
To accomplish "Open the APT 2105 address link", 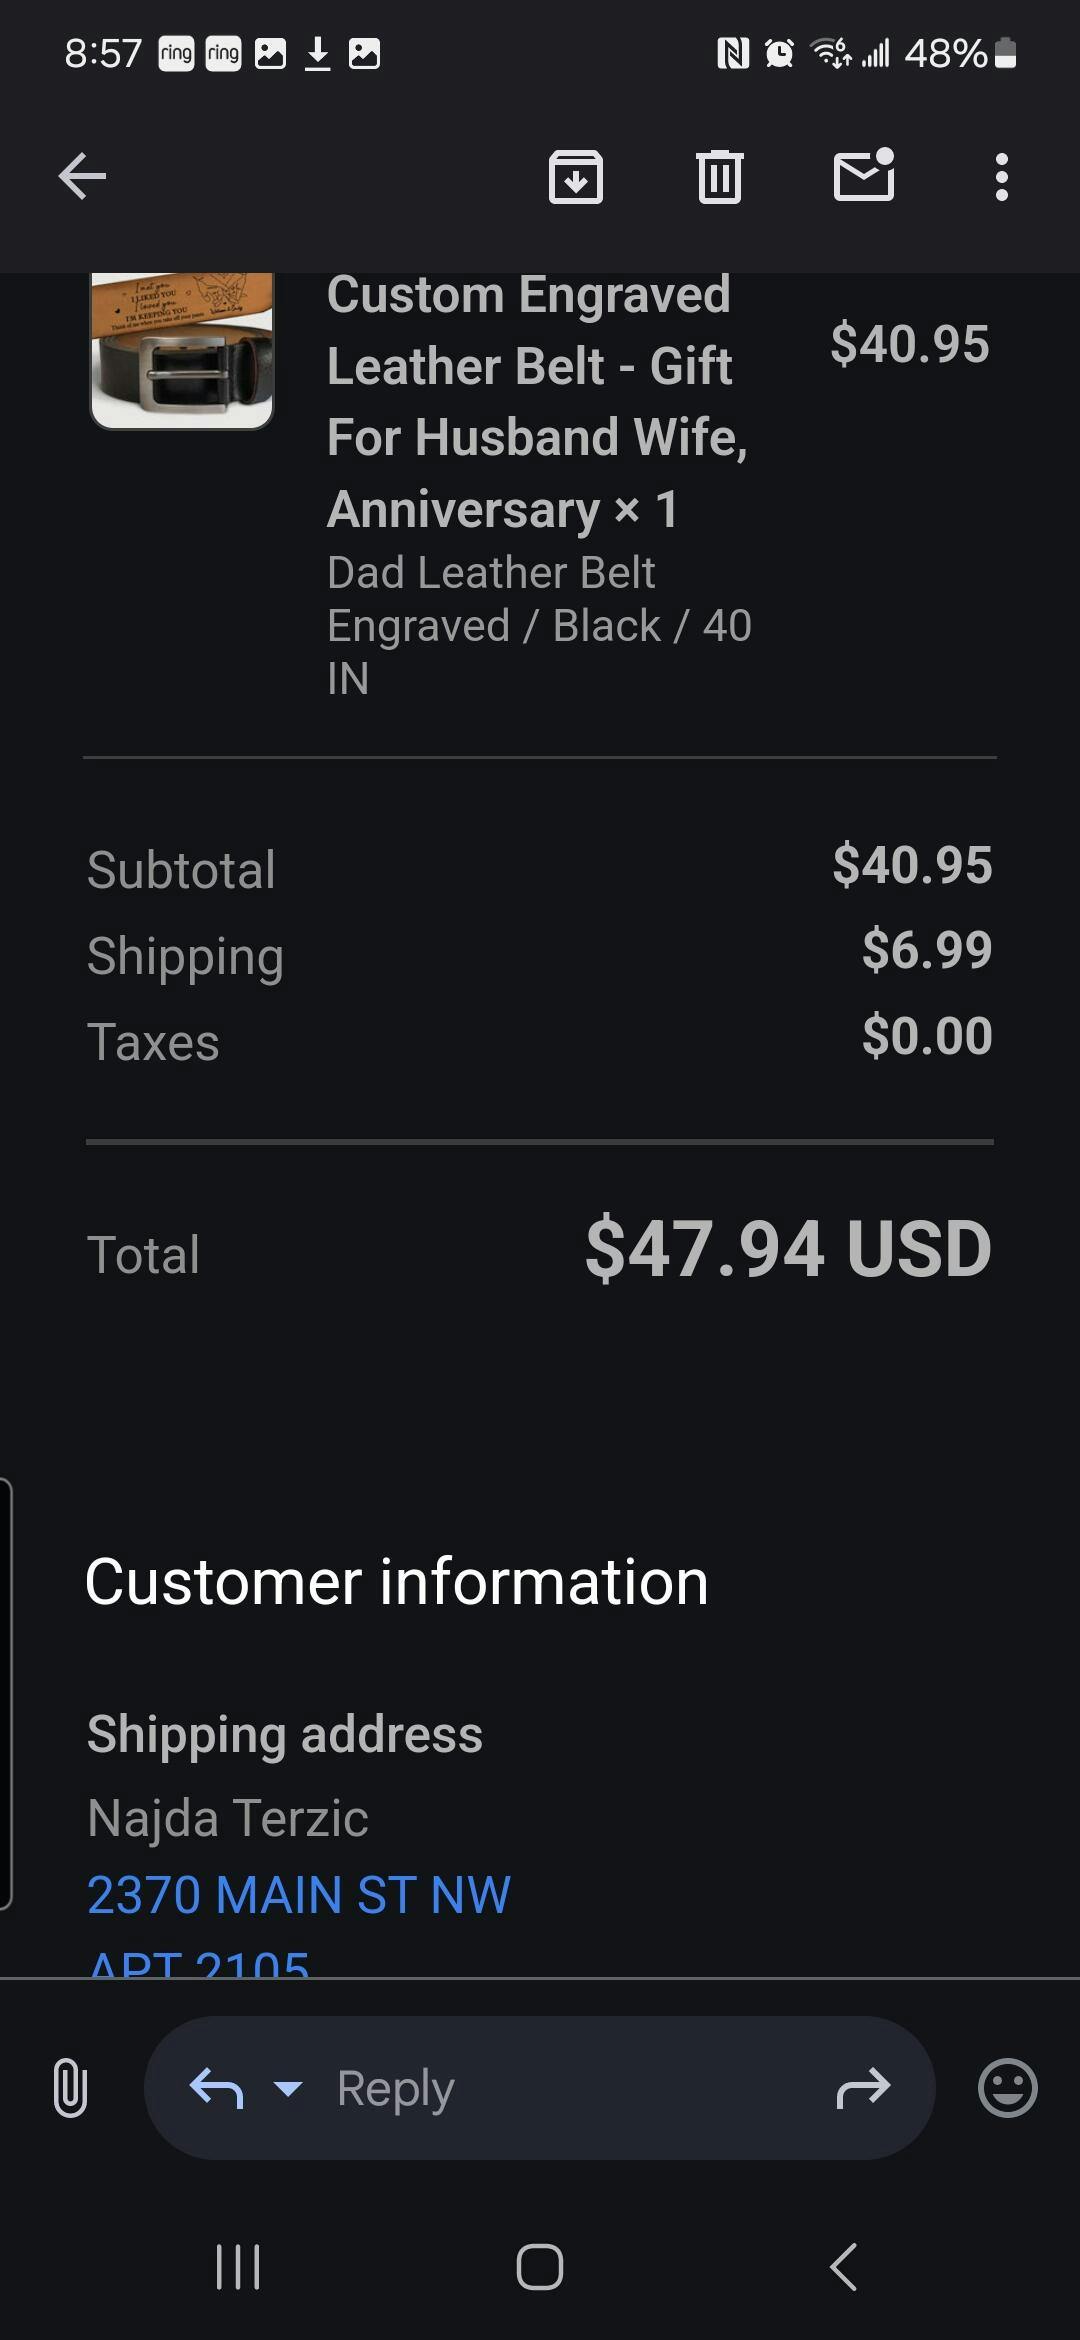I will 199,1964.
